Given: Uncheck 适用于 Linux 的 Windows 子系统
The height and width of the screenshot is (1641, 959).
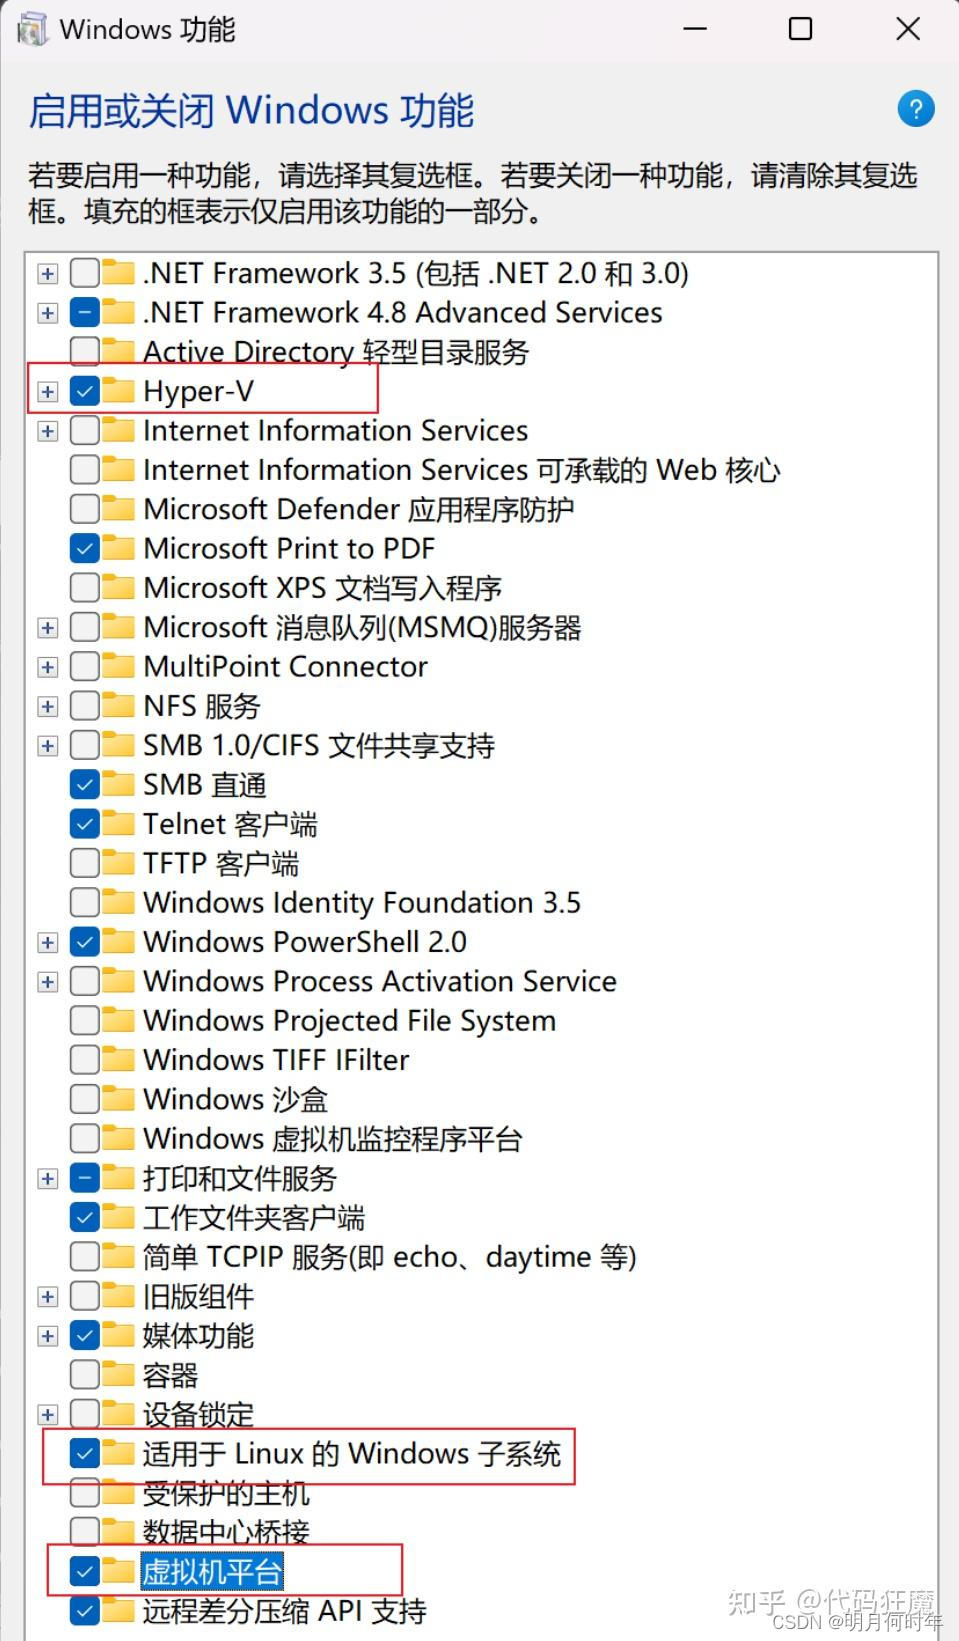Looking at the screenshot, I should click(x=85, y=1454).
